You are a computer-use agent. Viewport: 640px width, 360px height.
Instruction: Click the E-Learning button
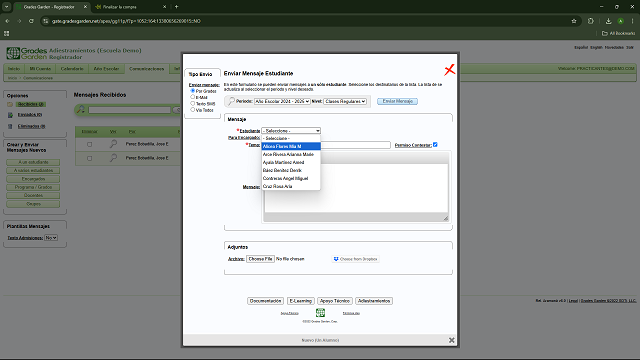click(300, 301)
